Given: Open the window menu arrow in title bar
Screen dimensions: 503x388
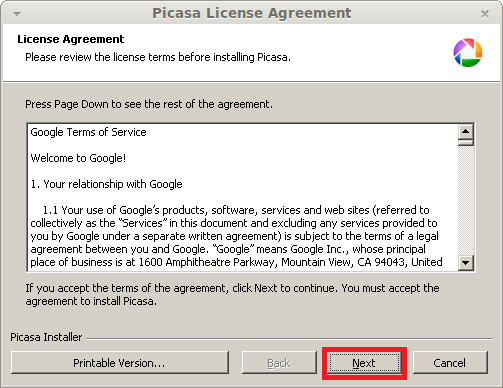Looking at the screenshot, I should coord(17,14).
